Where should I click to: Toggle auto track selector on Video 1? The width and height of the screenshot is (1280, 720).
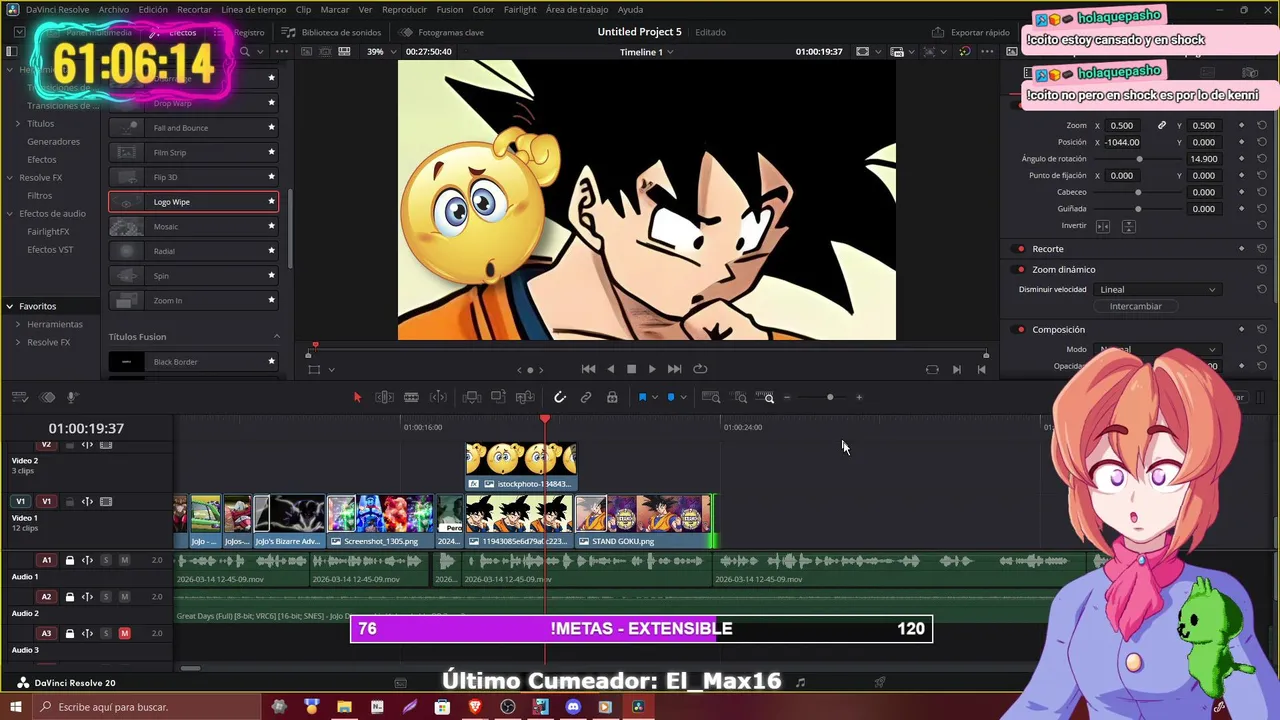(87, 502)
